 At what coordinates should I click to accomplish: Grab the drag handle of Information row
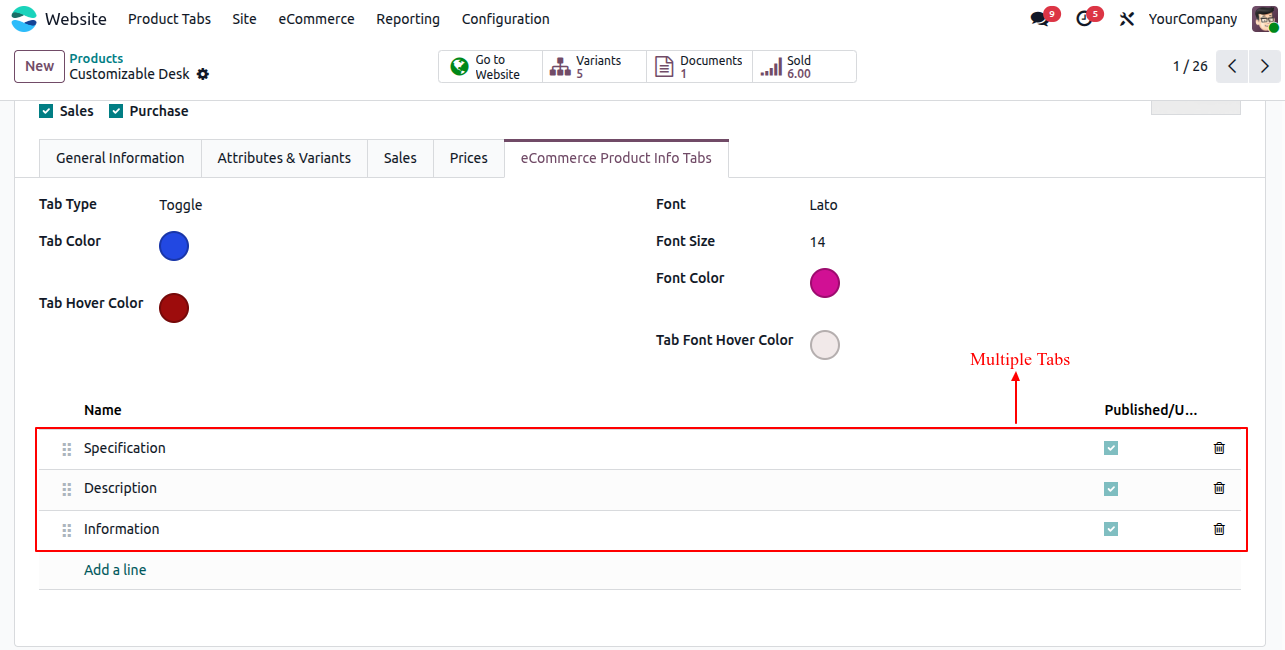click(67, 530)
